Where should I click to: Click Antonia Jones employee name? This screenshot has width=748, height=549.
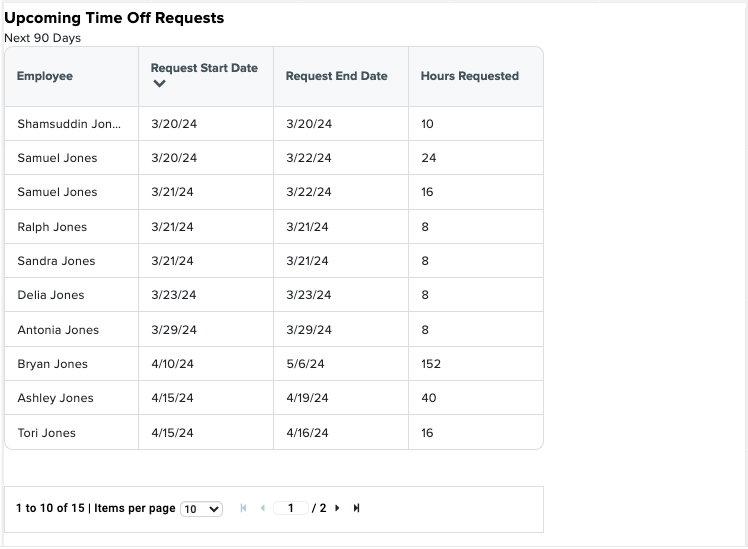[x=58, y=330]
